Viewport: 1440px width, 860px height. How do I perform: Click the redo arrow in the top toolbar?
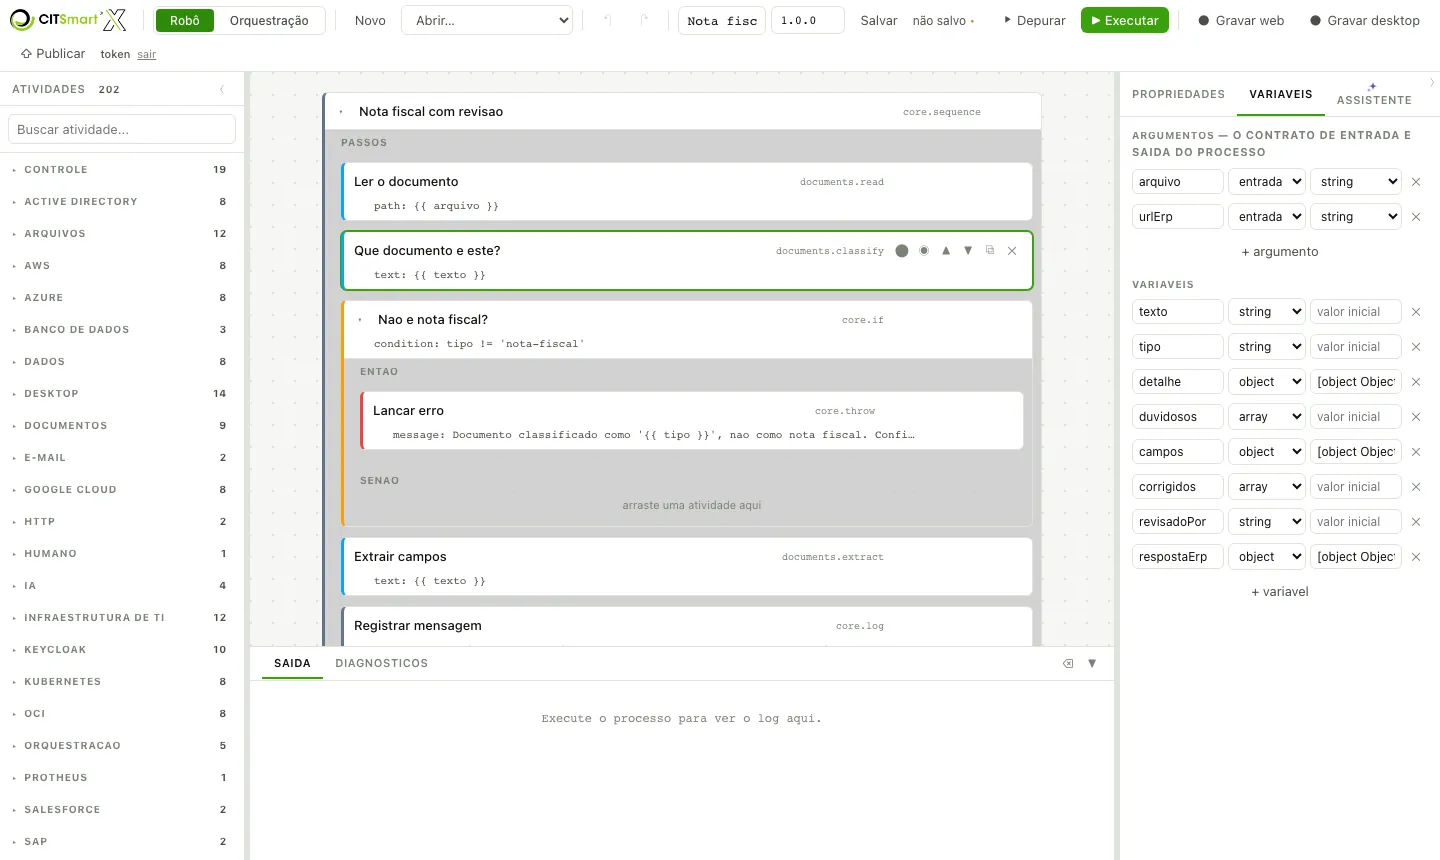[644, 20]
